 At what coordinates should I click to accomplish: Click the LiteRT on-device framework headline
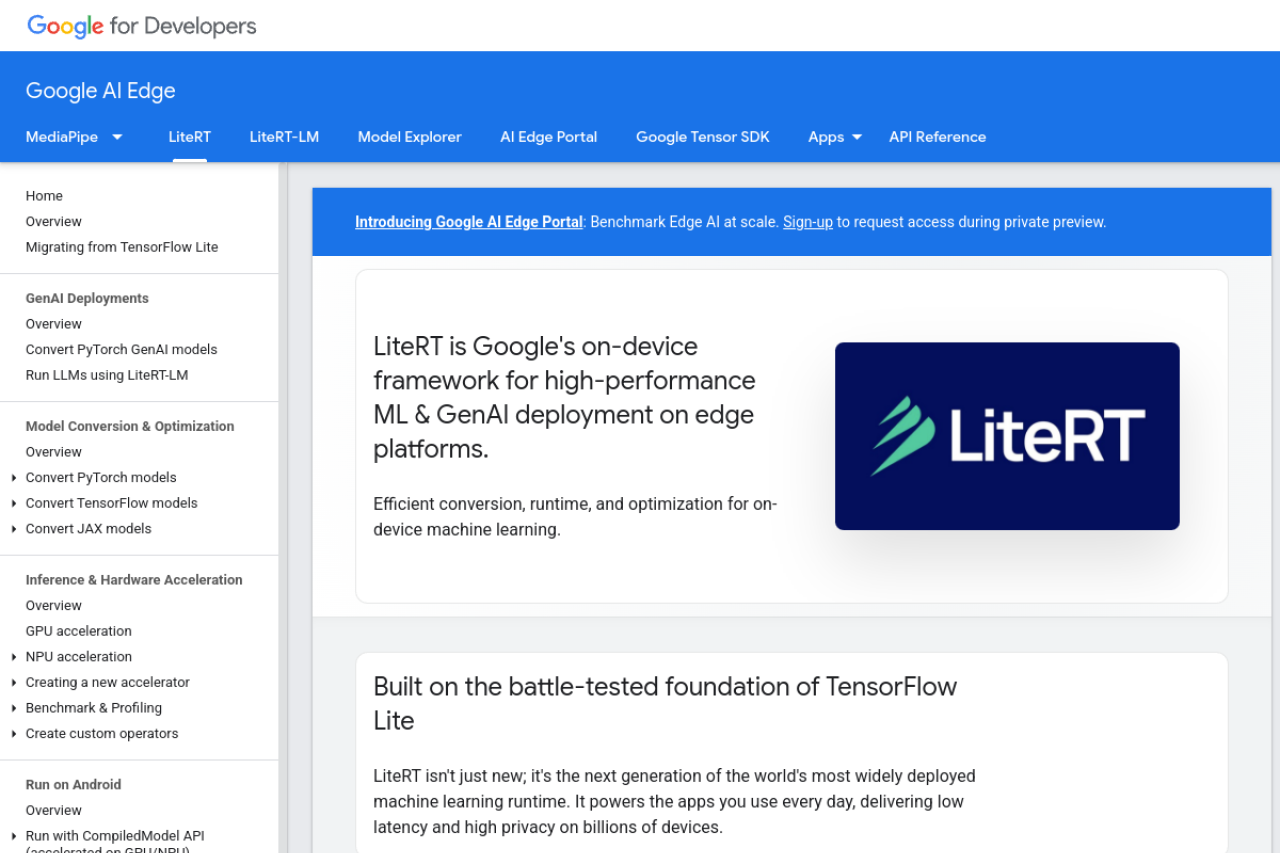coord(564,398)
